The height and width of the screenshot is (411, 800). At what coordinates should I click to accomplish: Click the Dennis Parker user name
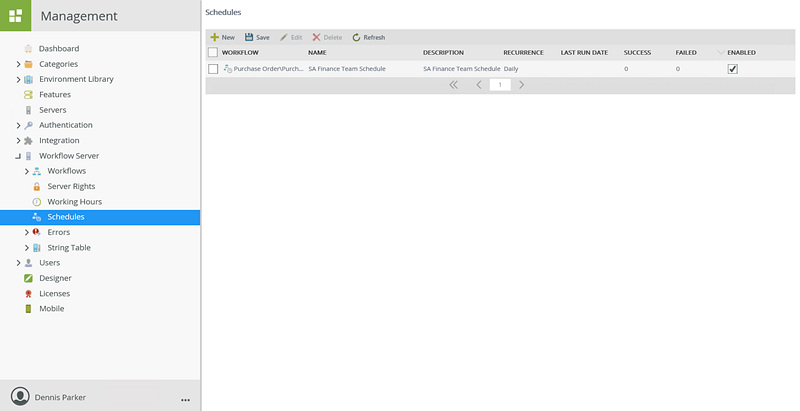60,397
